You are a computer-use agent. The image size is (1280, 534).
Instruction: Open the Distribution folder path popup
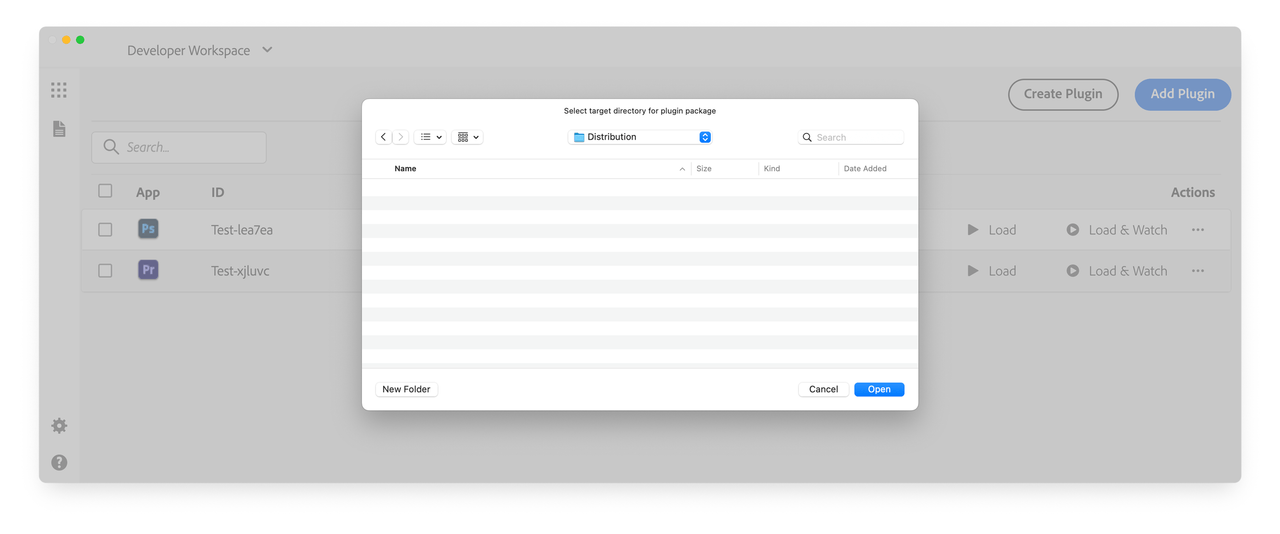coord(640,137)
